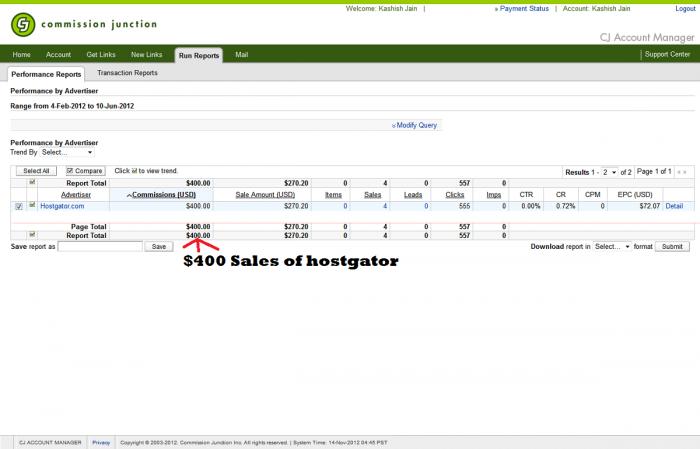The image size is (700, 449).
Task: Sort by Commissions (USD) column header
Action: point(161,195)
